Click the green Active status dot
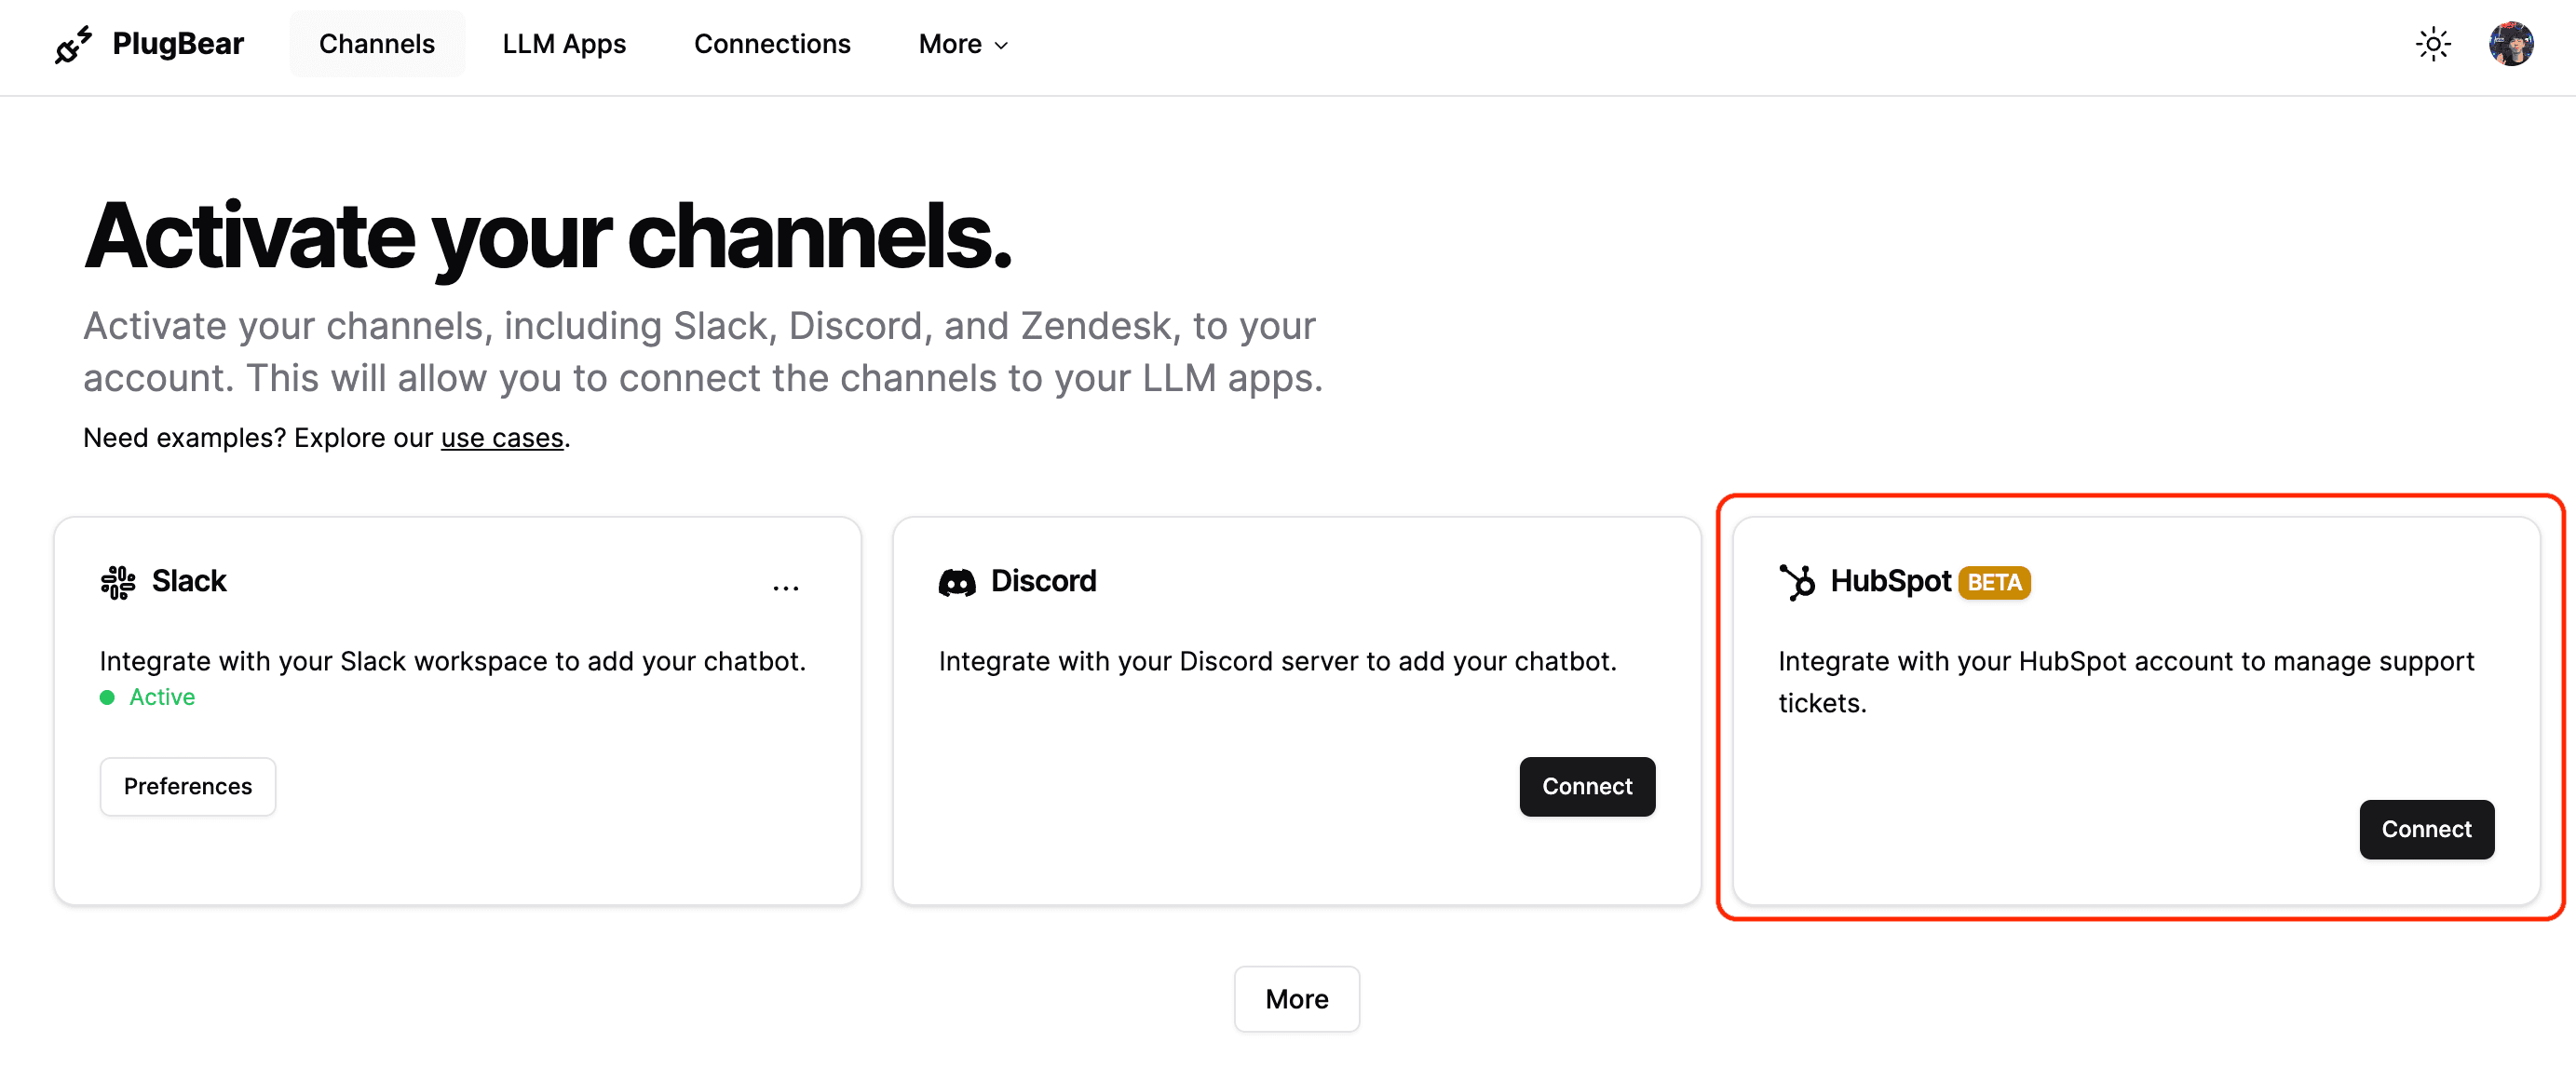The image size is (2576, 1069). (x=107, y=697)
